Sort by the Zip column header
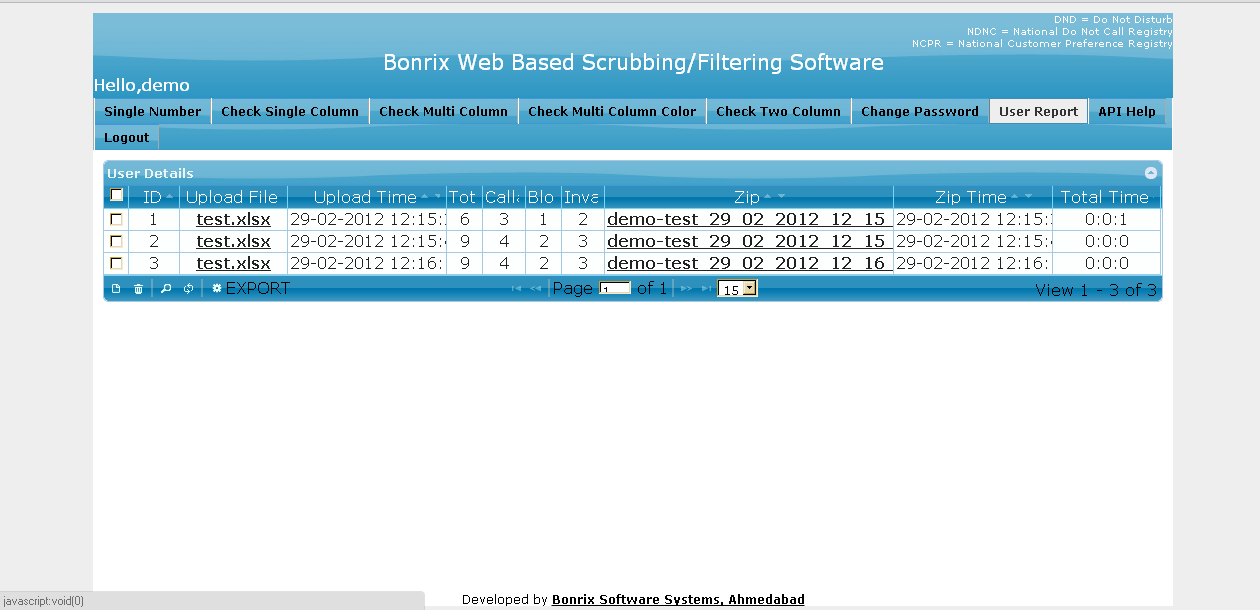This screenshot has height=610, width=1260. [748, 197]
